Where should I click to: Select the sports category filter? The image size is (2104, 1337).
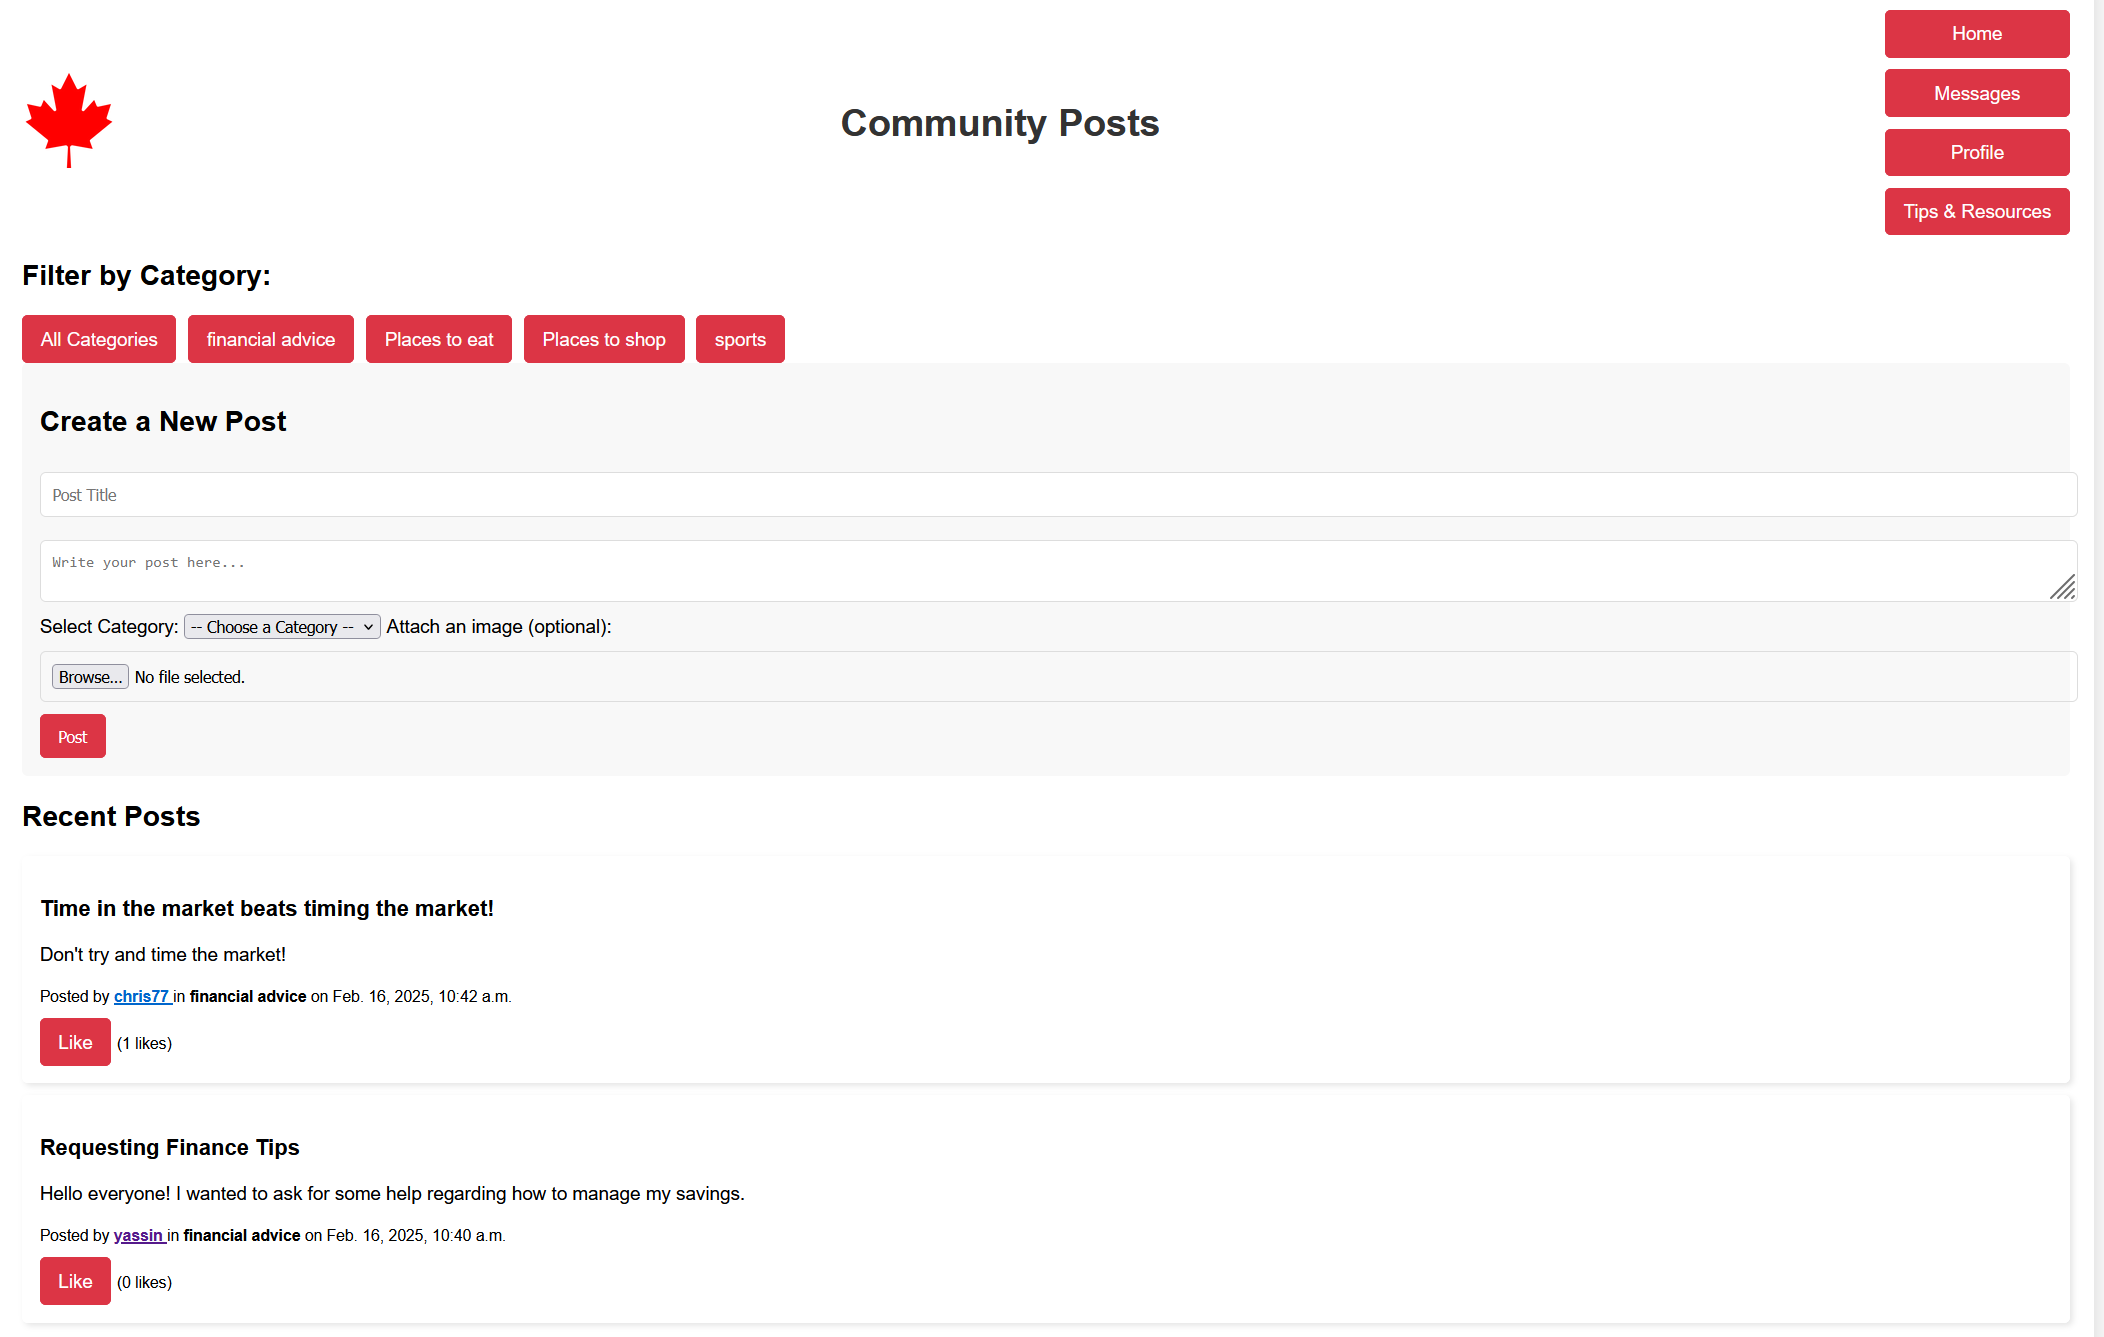click(x=739, y=339)
